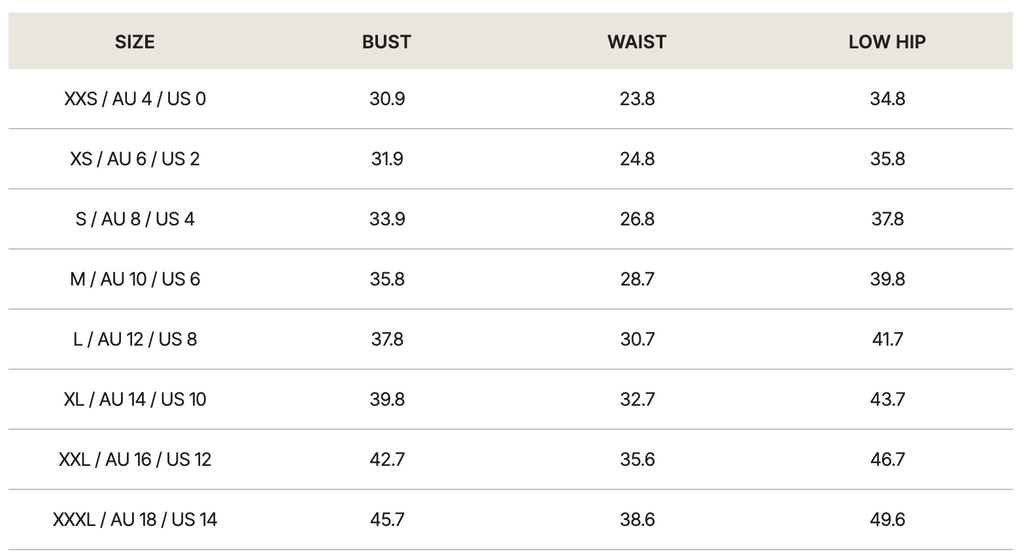Select the 33.9 bust measurement for size S

[x=387, y=219]
